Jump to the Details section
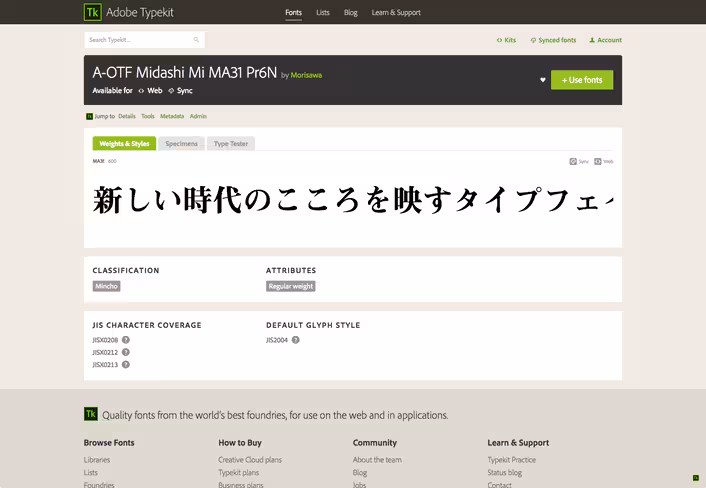 (x=127, y=116)
